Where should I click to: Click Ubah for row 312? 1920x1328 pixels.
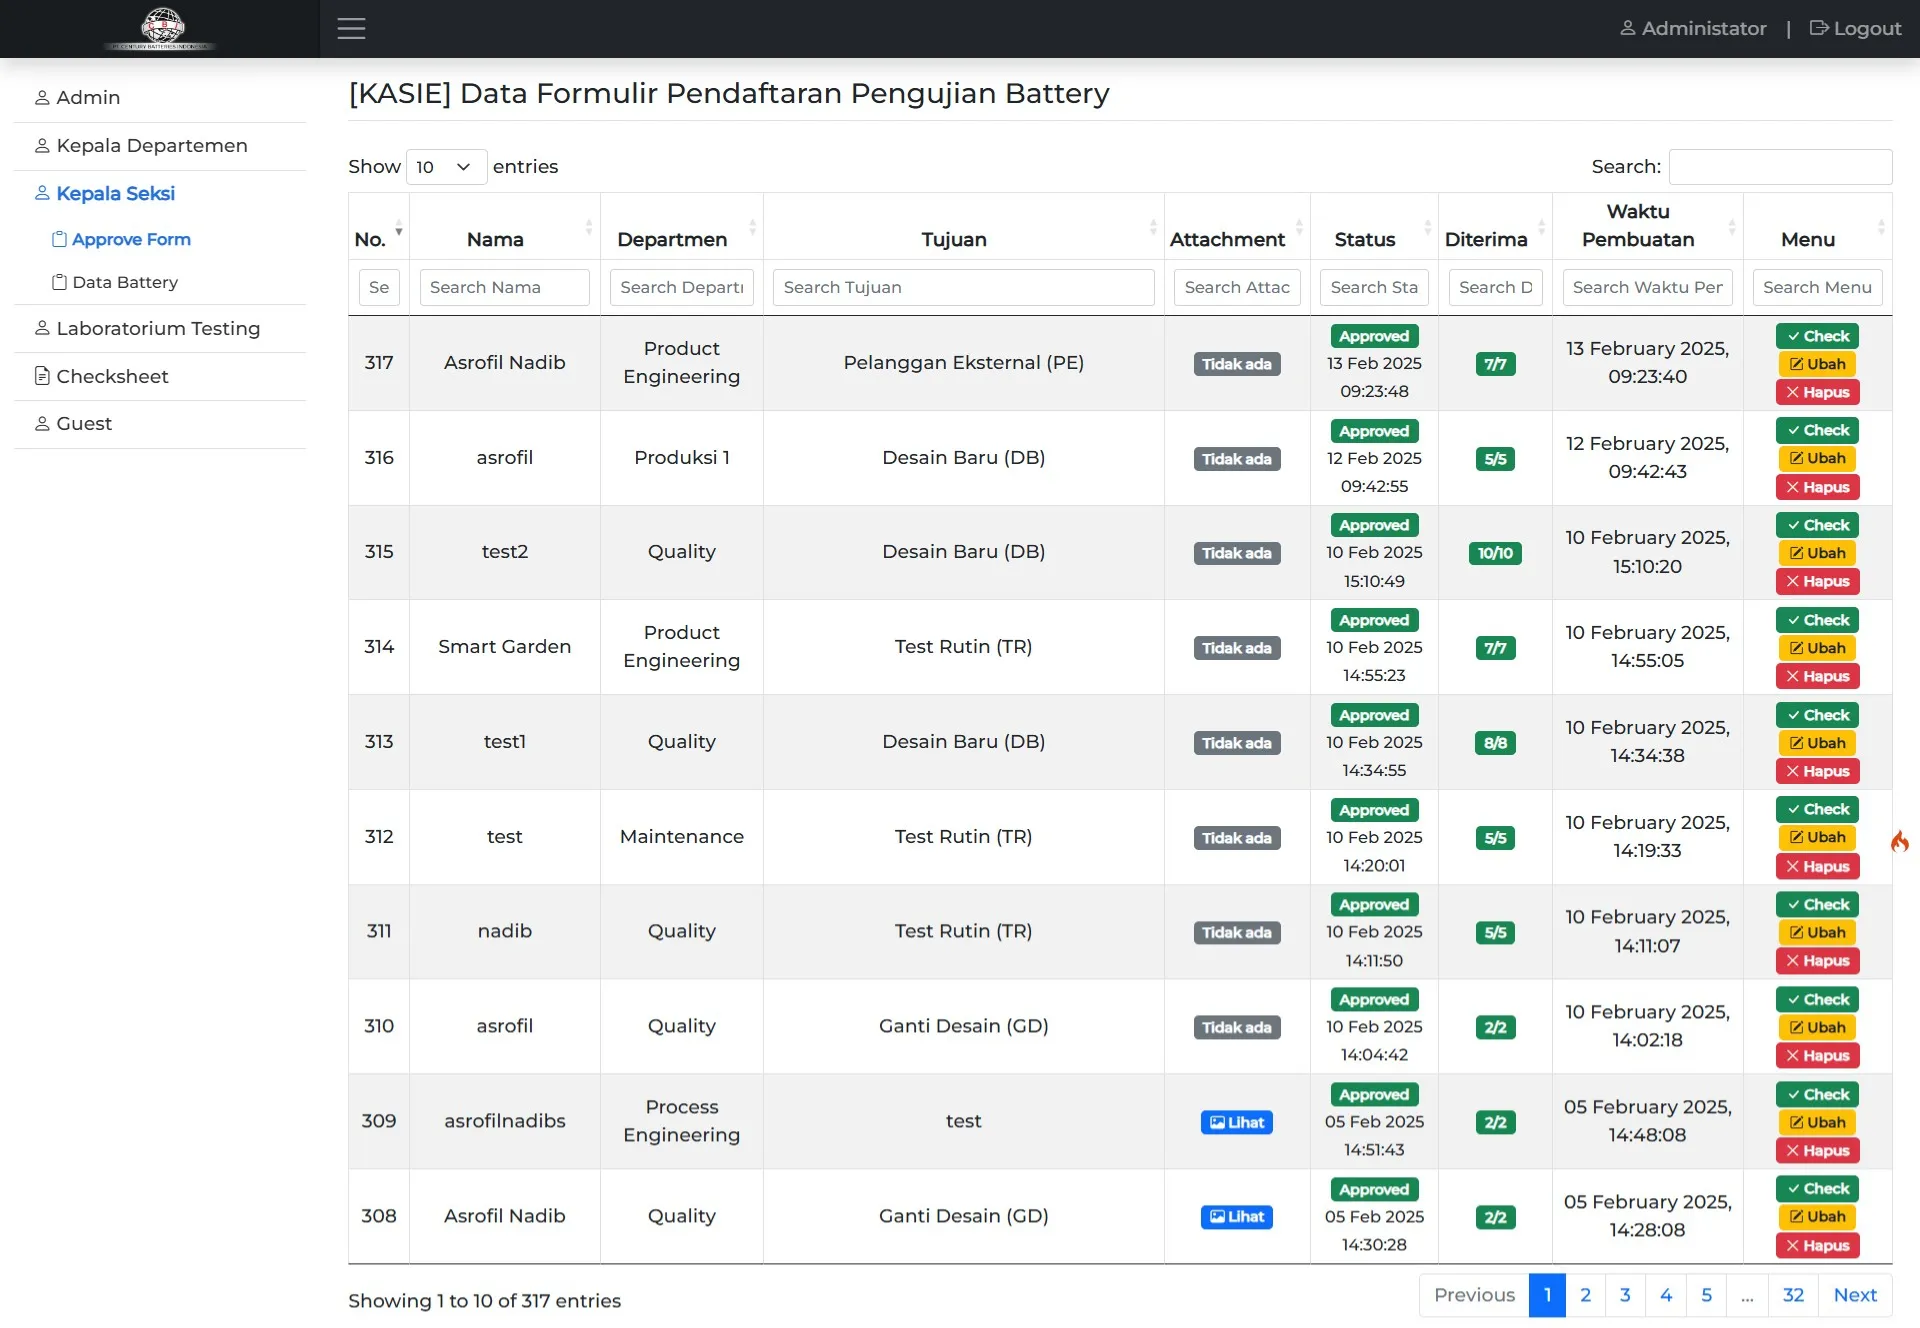(1817, 838)
